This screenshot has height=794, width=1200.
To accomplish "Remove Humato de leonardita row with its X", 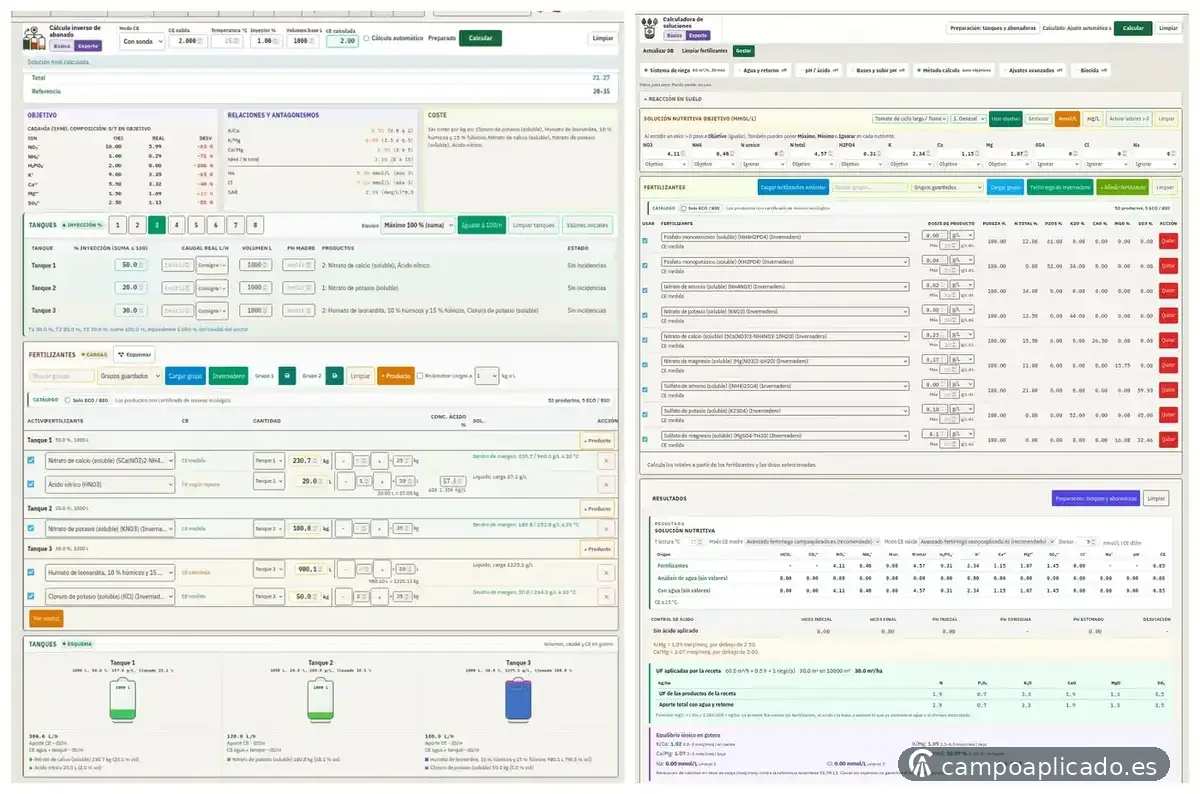I will [x=605, y=572].
